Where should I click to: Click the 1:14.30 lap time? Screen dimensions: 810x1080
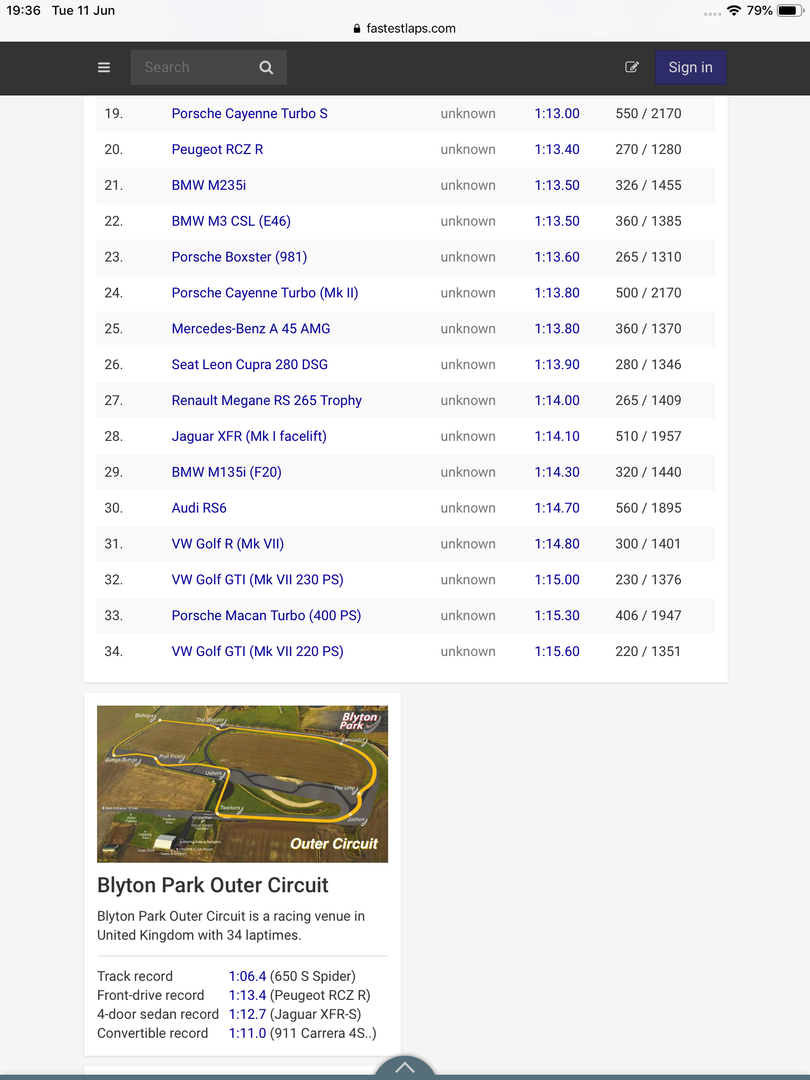click(557, 472)
